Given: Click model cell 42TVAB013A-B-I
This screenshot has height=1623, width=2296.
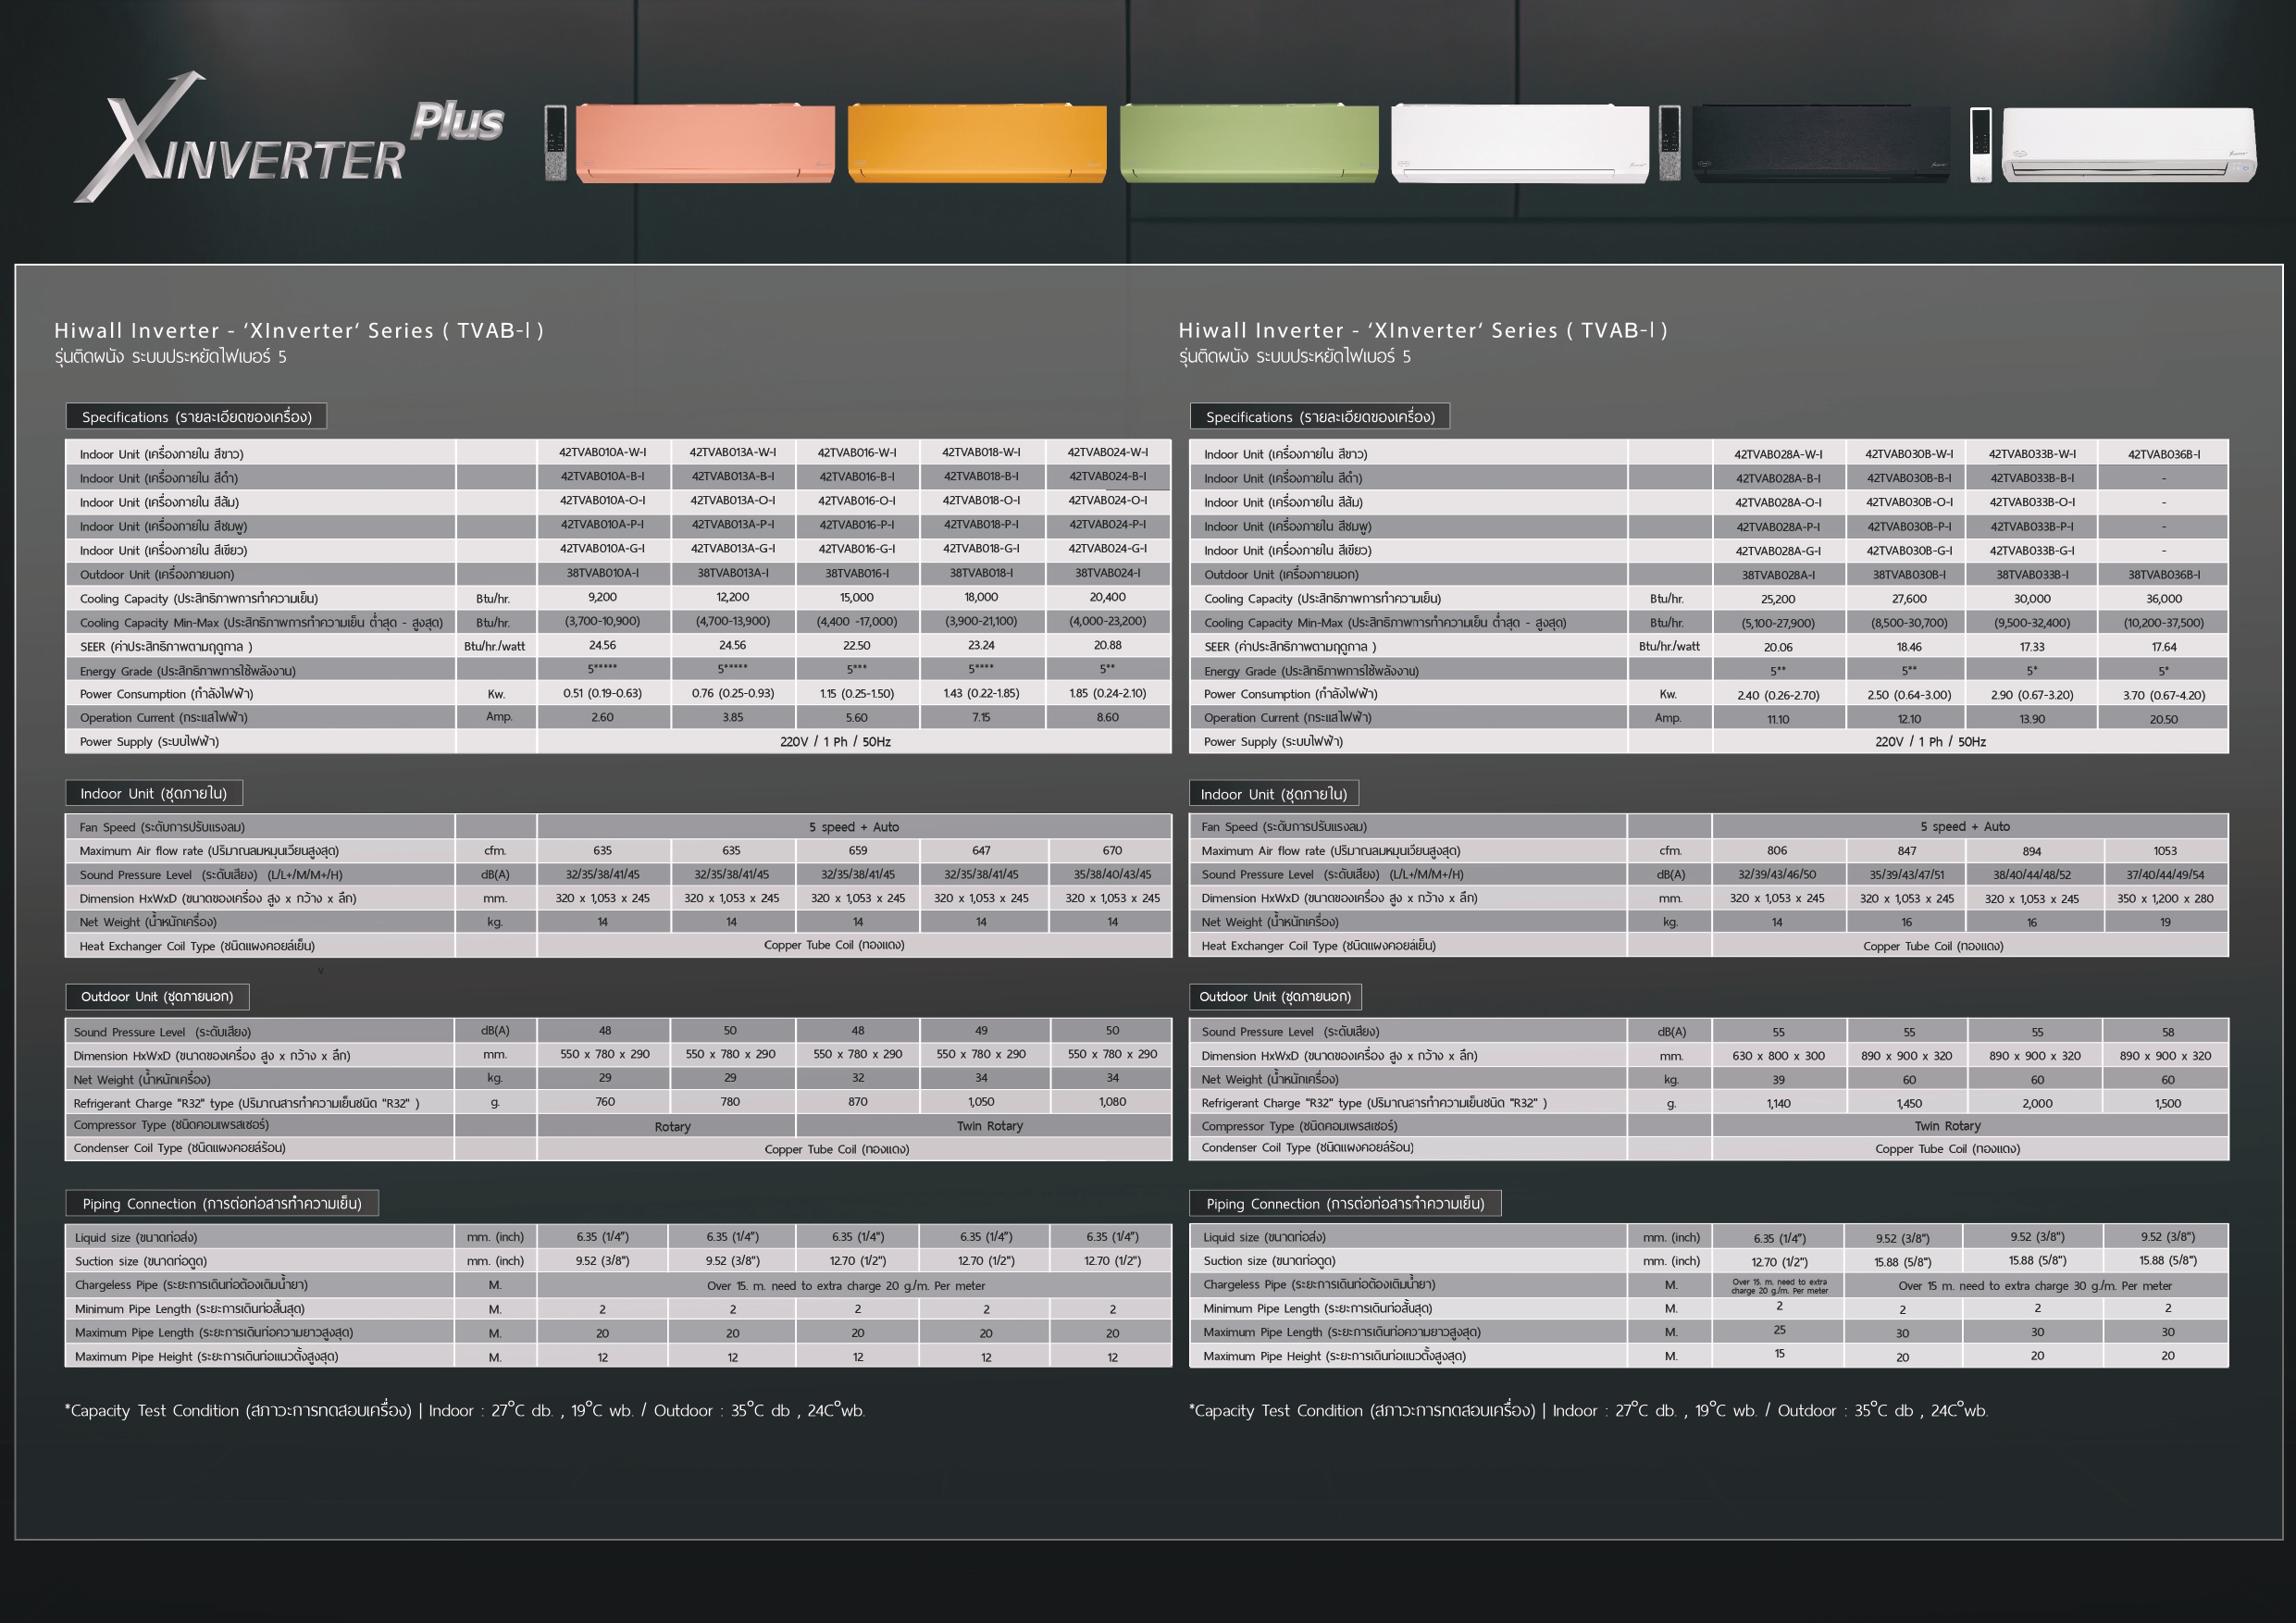Looking at the screenshot, I should (x=732, y=476).
